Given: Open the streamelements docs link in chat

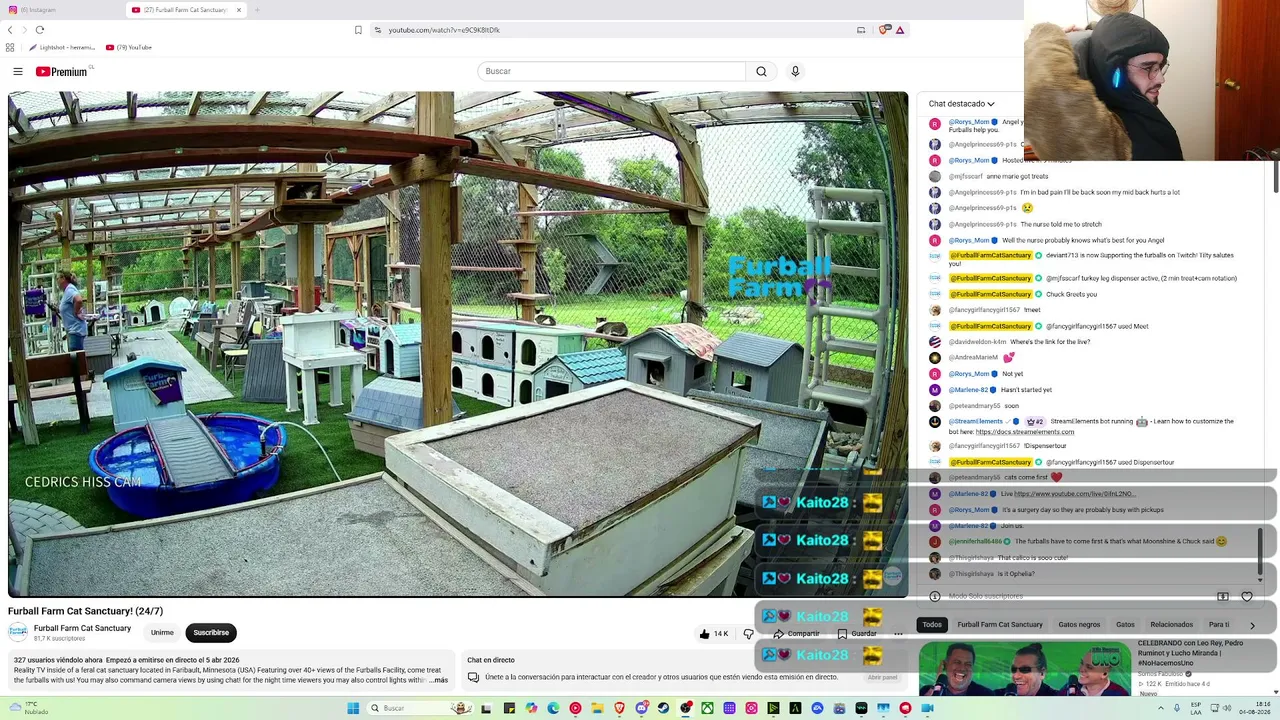Looking at the screenshot, I should tap(1024, 432).
